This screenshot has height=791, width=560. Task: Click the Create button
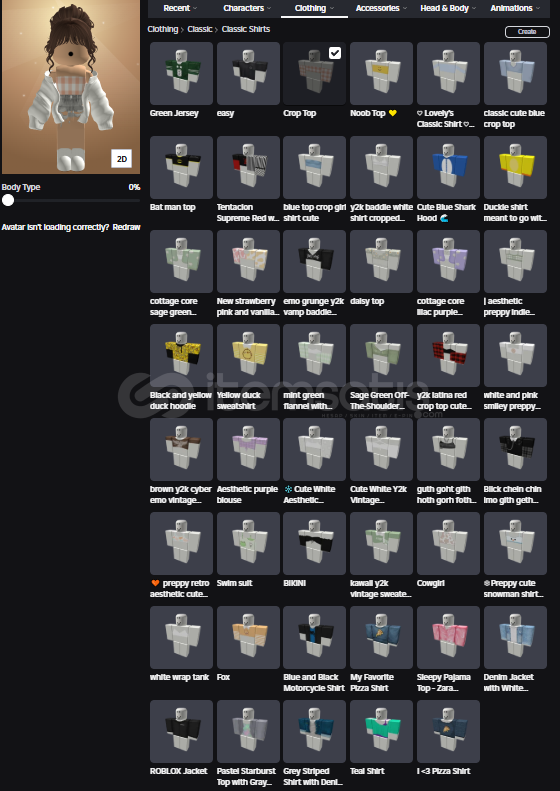(527, 31)
